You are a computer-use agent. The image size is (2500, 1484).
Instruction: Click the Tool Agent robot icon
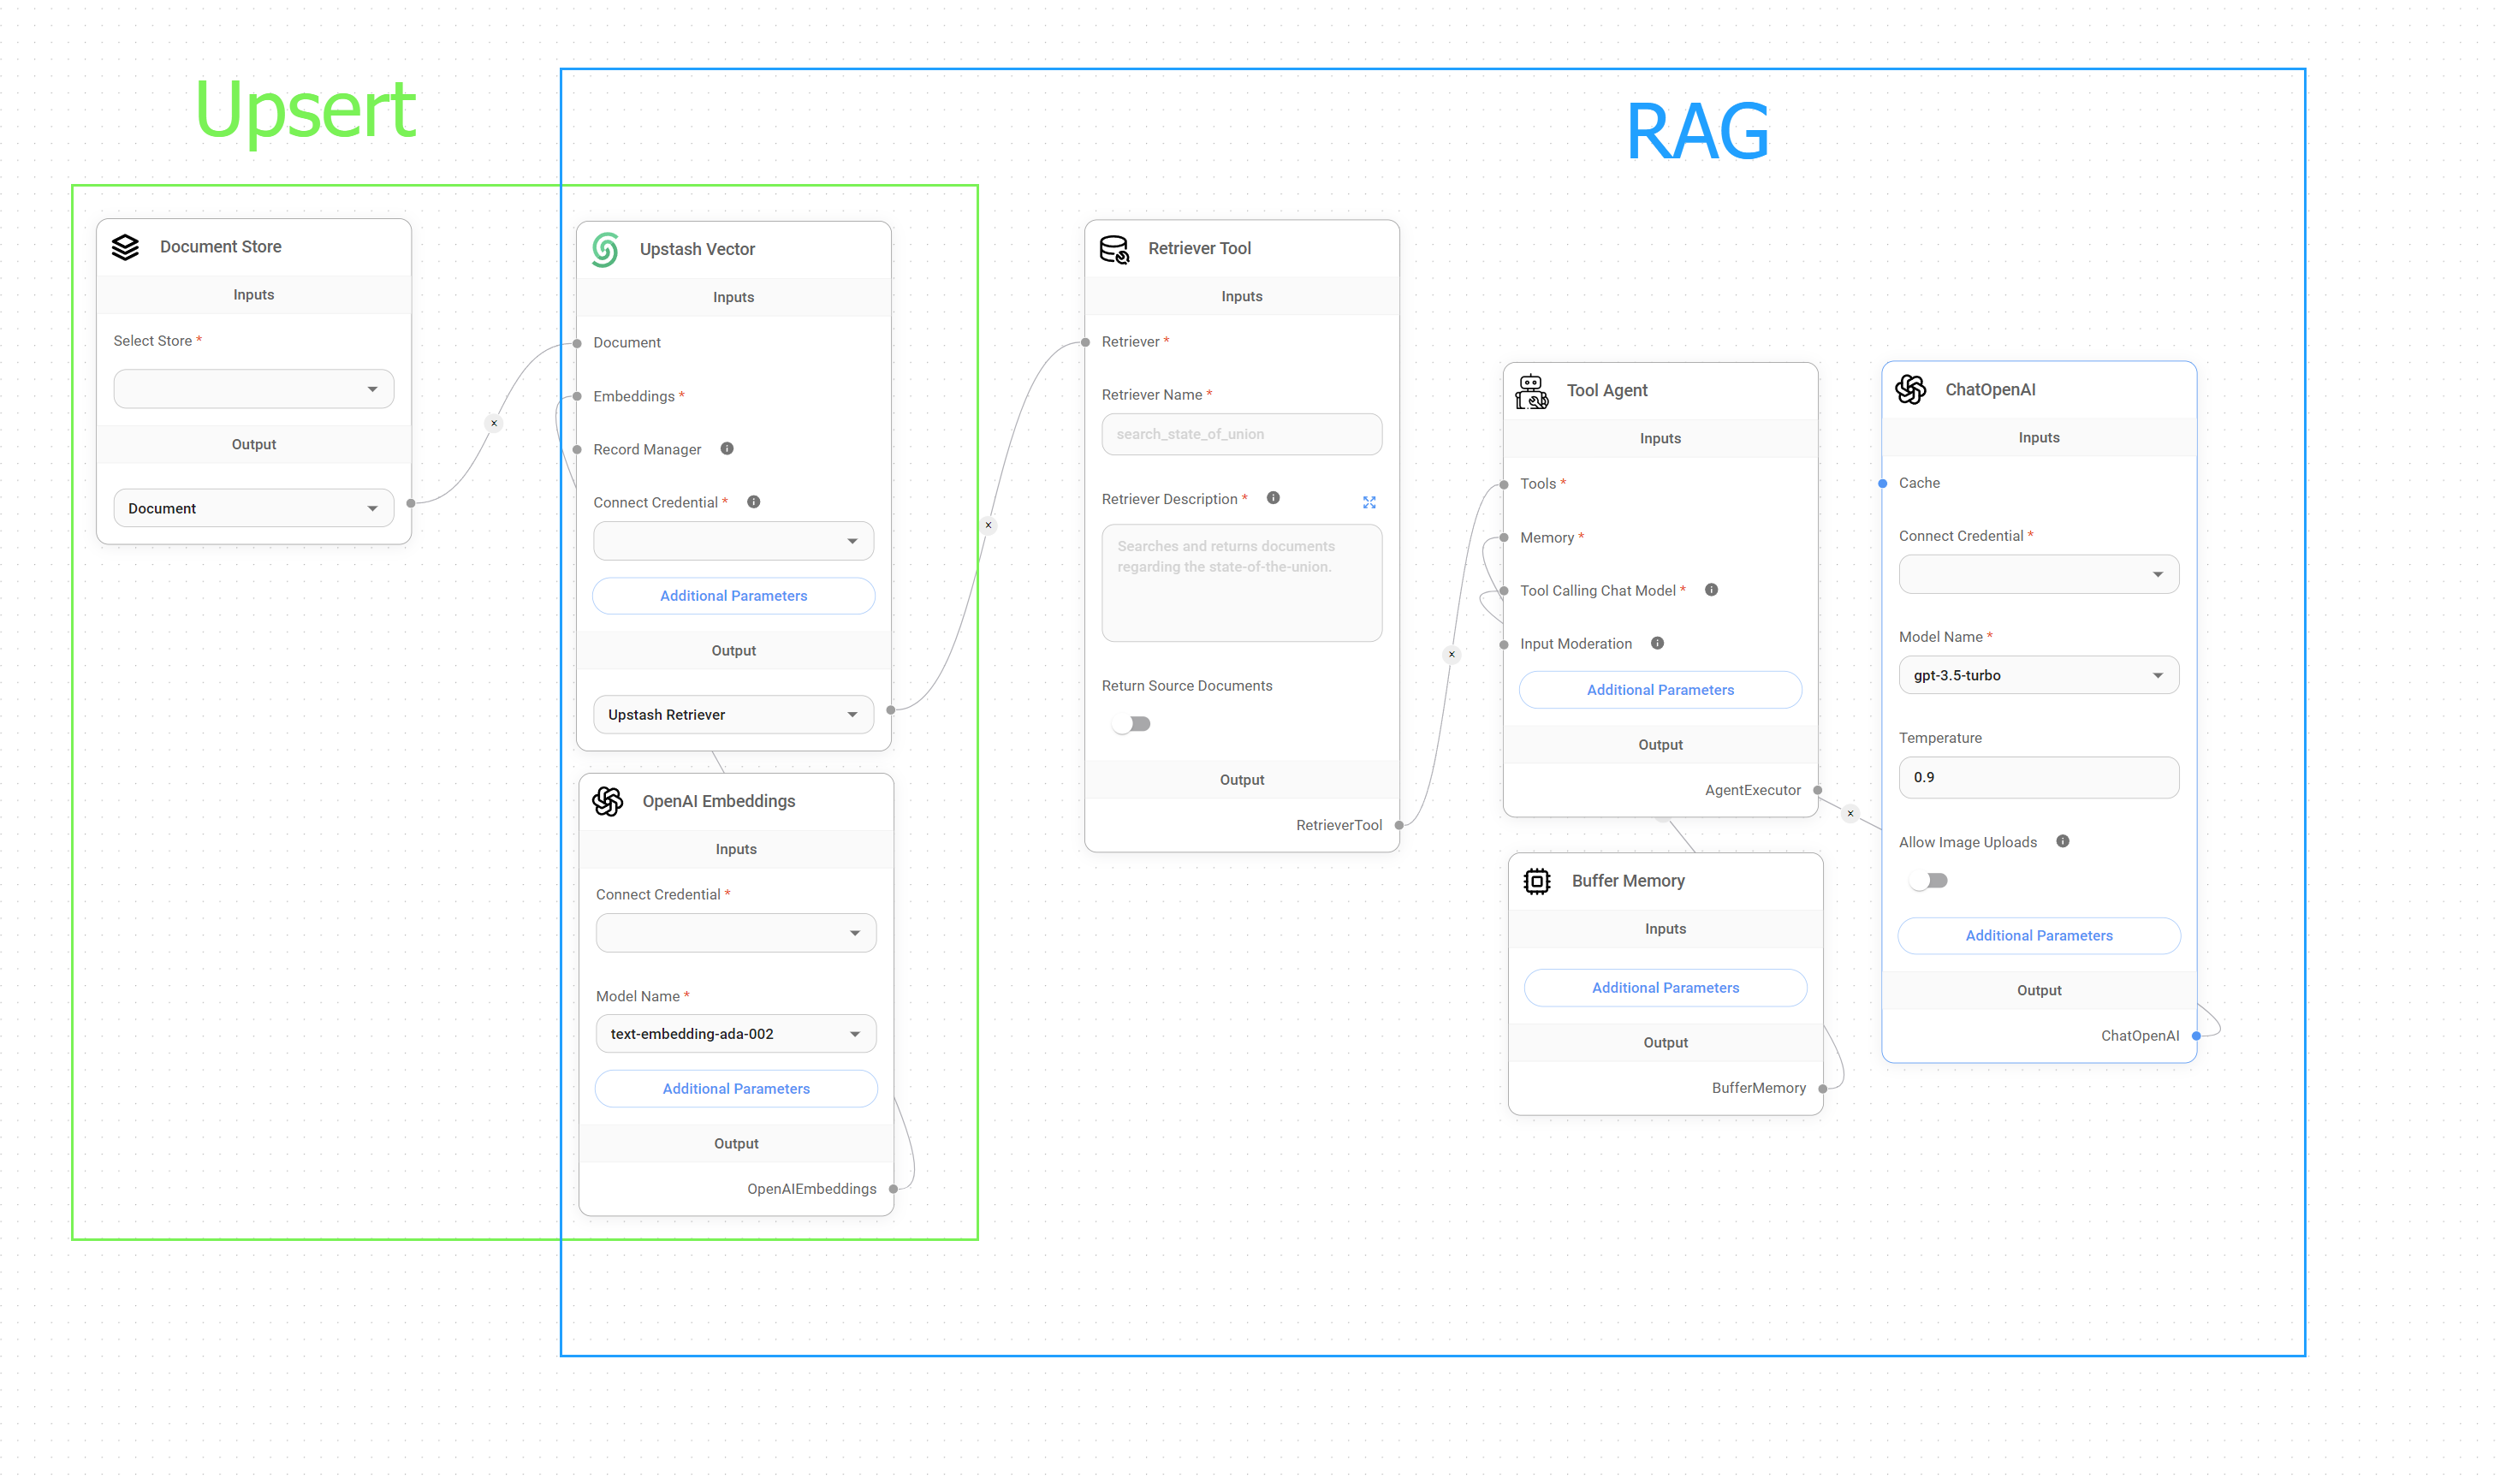click(1531, 390)
